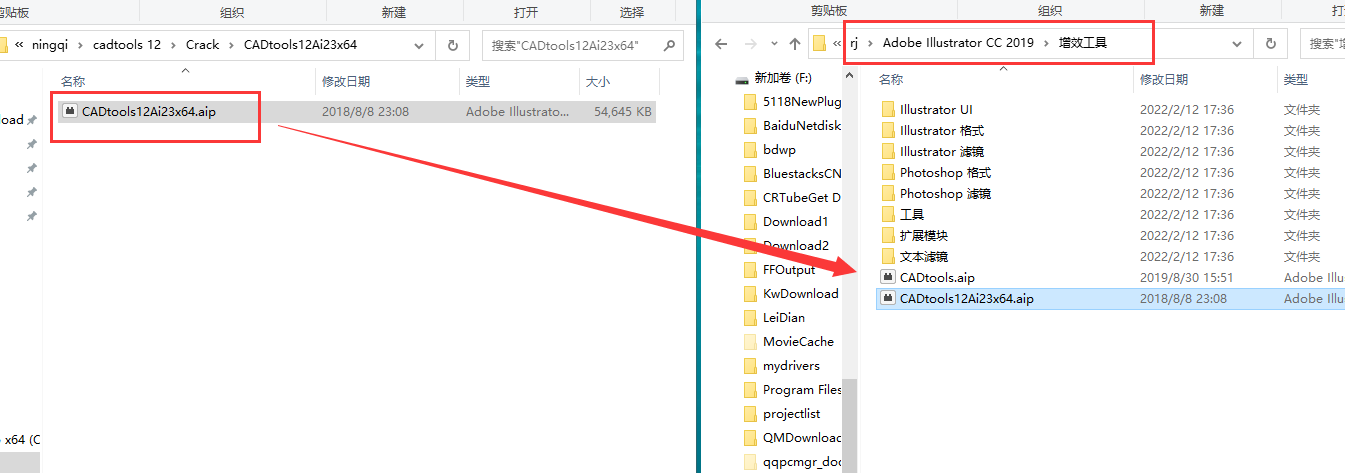Select the CADtools.aip plugin file icon

pyautogui.click(x=887, y=277)
